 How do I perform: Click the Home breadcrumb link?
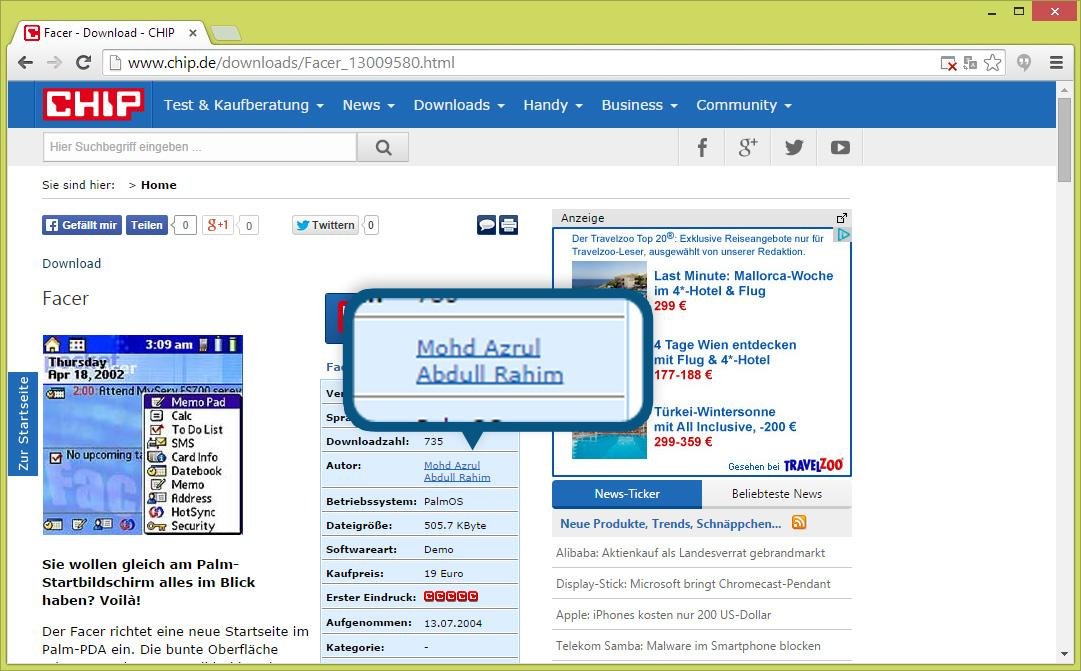(159, 185)
